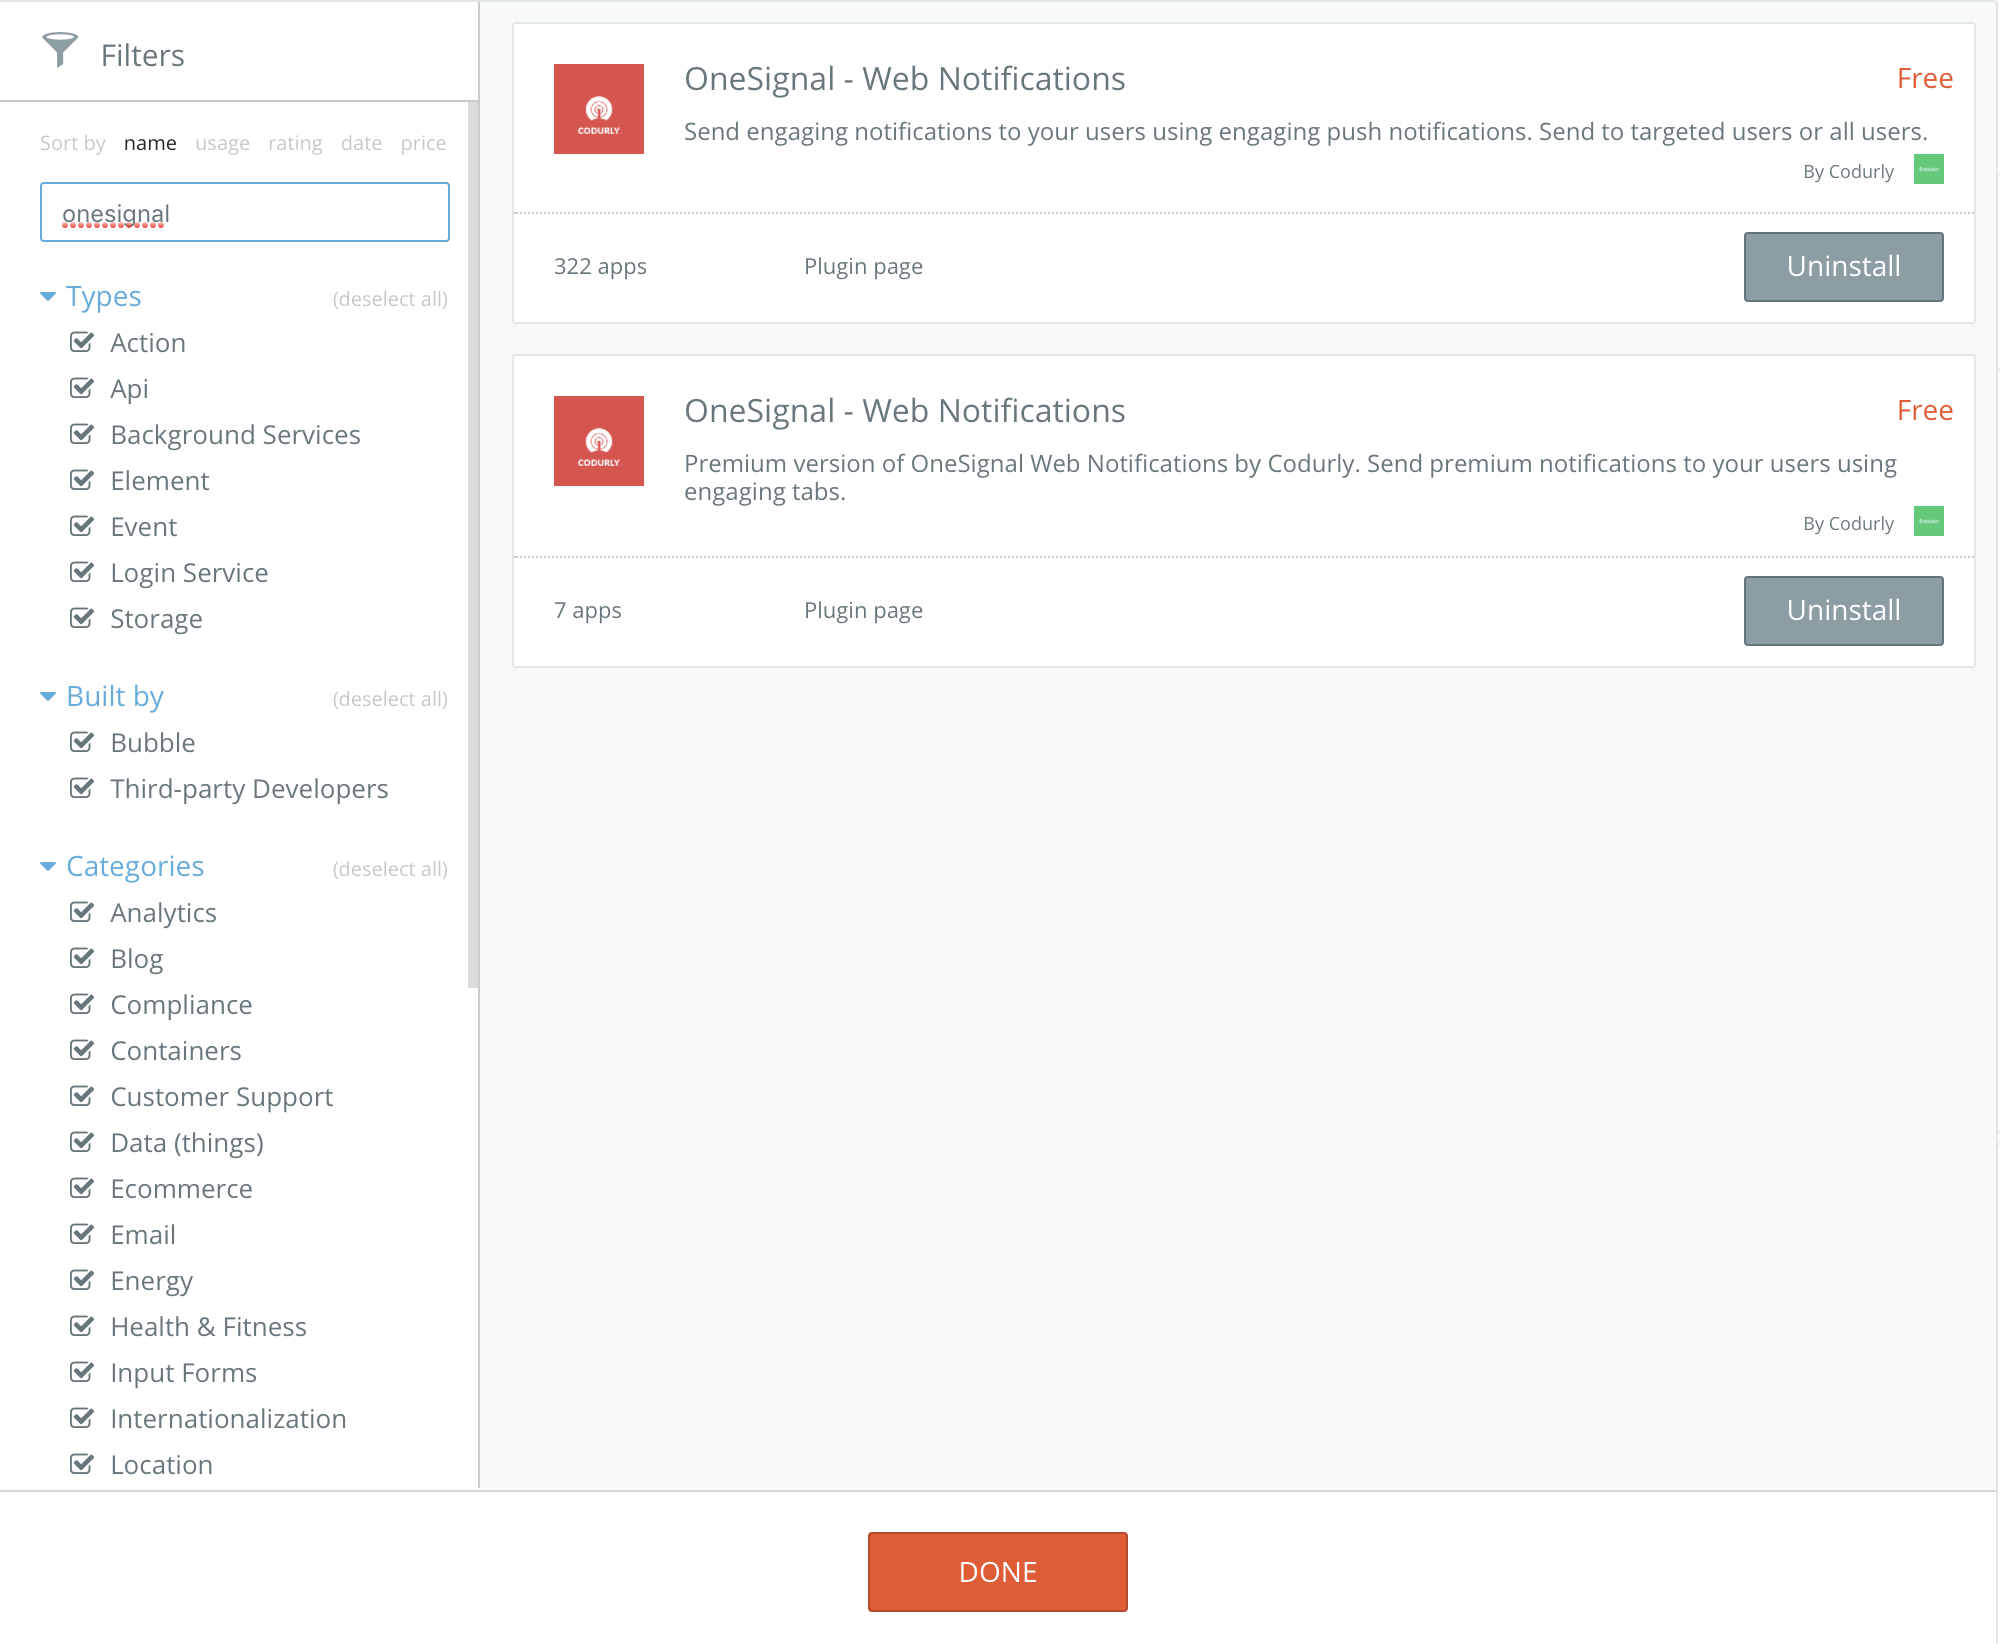Image resolution: width=2000 pixels, height=1644 pixels.
Task: Click the Filters funnel icon
Action: point(60,50)
